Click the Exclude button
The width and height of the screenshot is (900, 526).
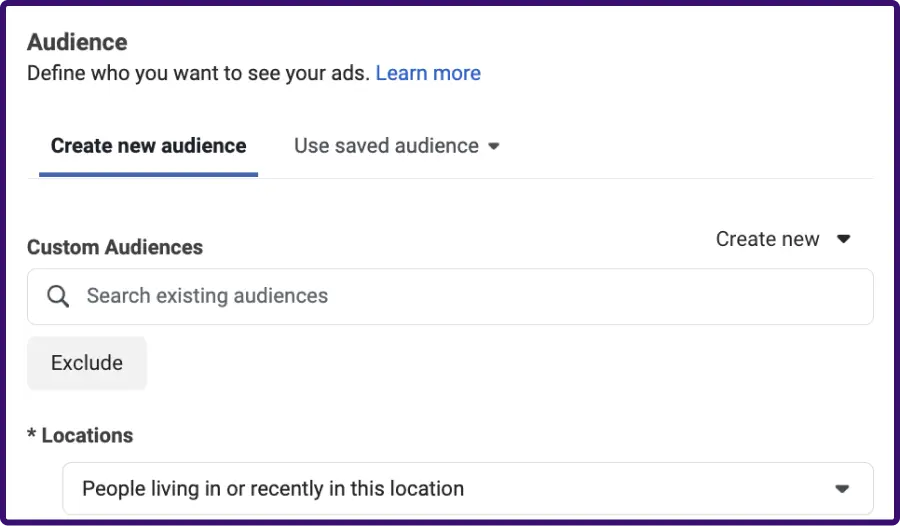(x=87, y=363)
